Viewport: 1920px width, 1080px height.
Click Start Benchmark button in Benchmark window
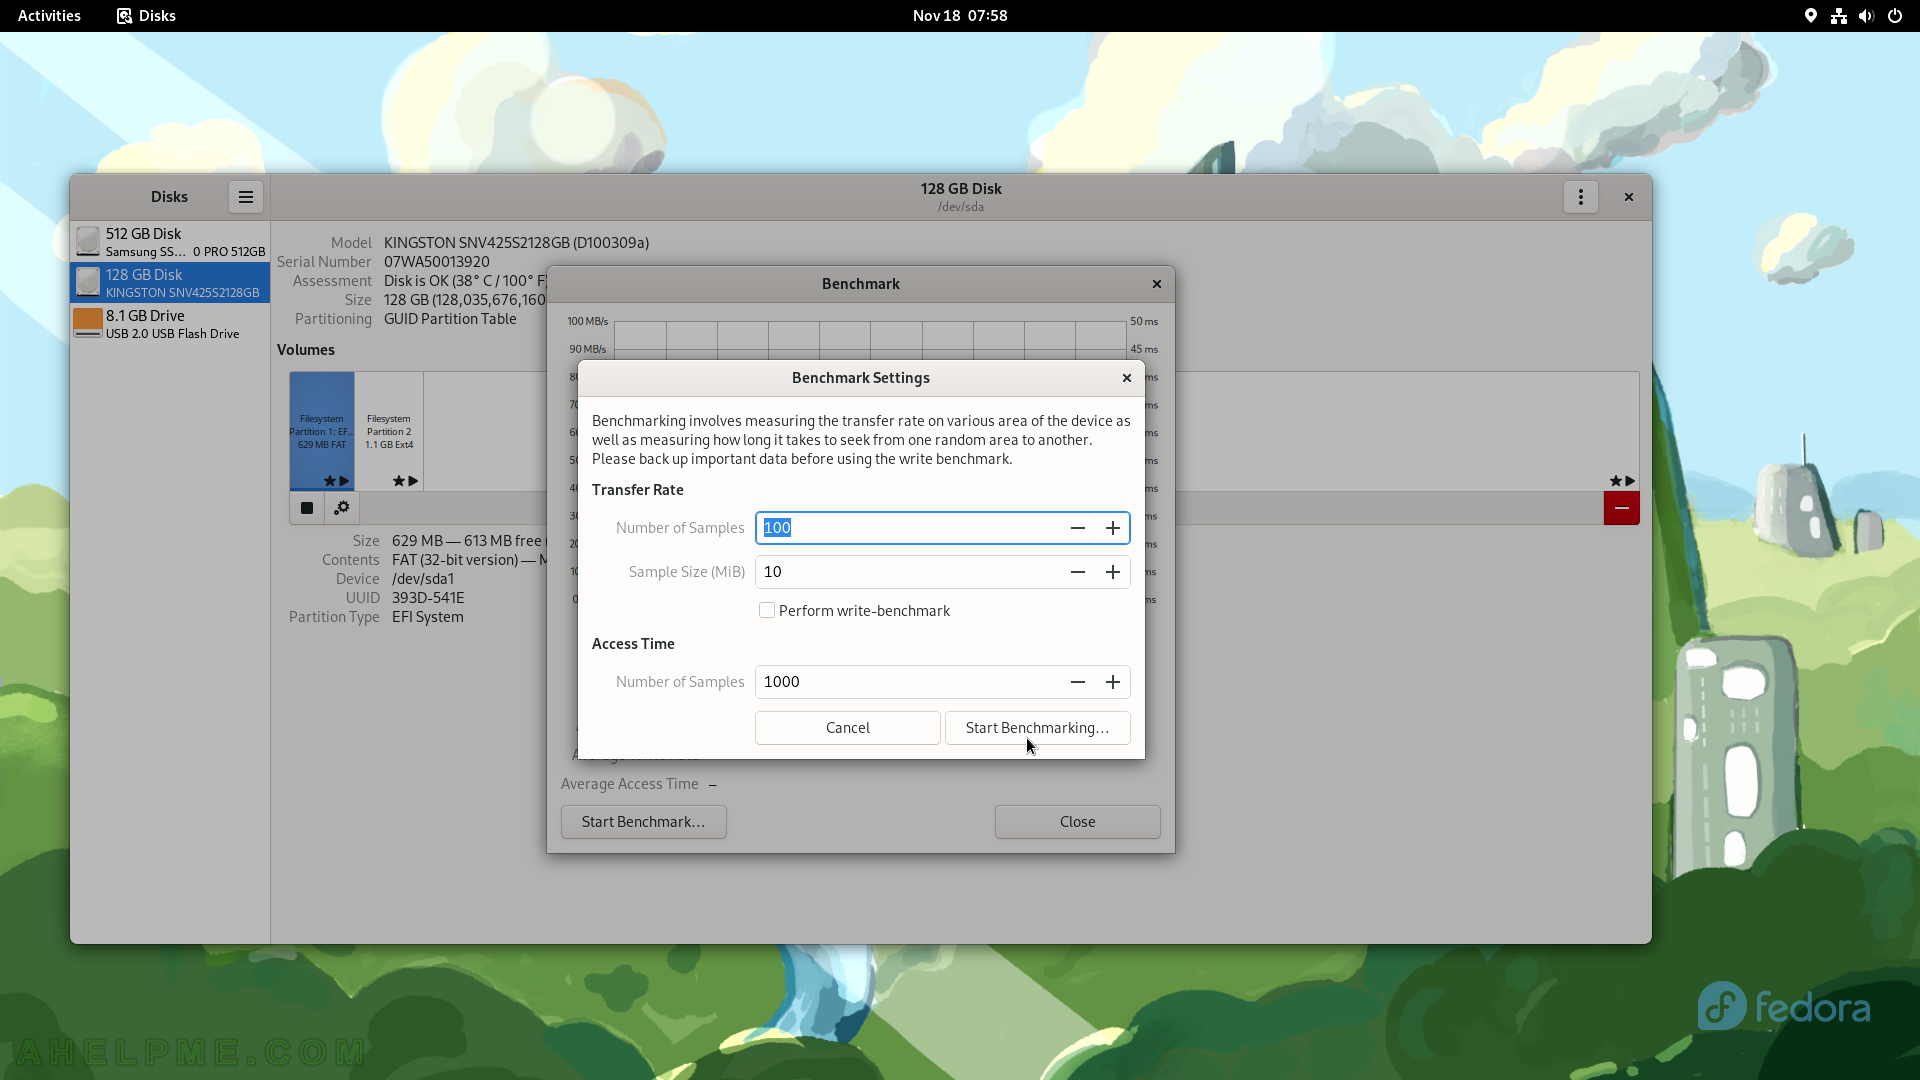pyautogui.click(x=643, y=822)
